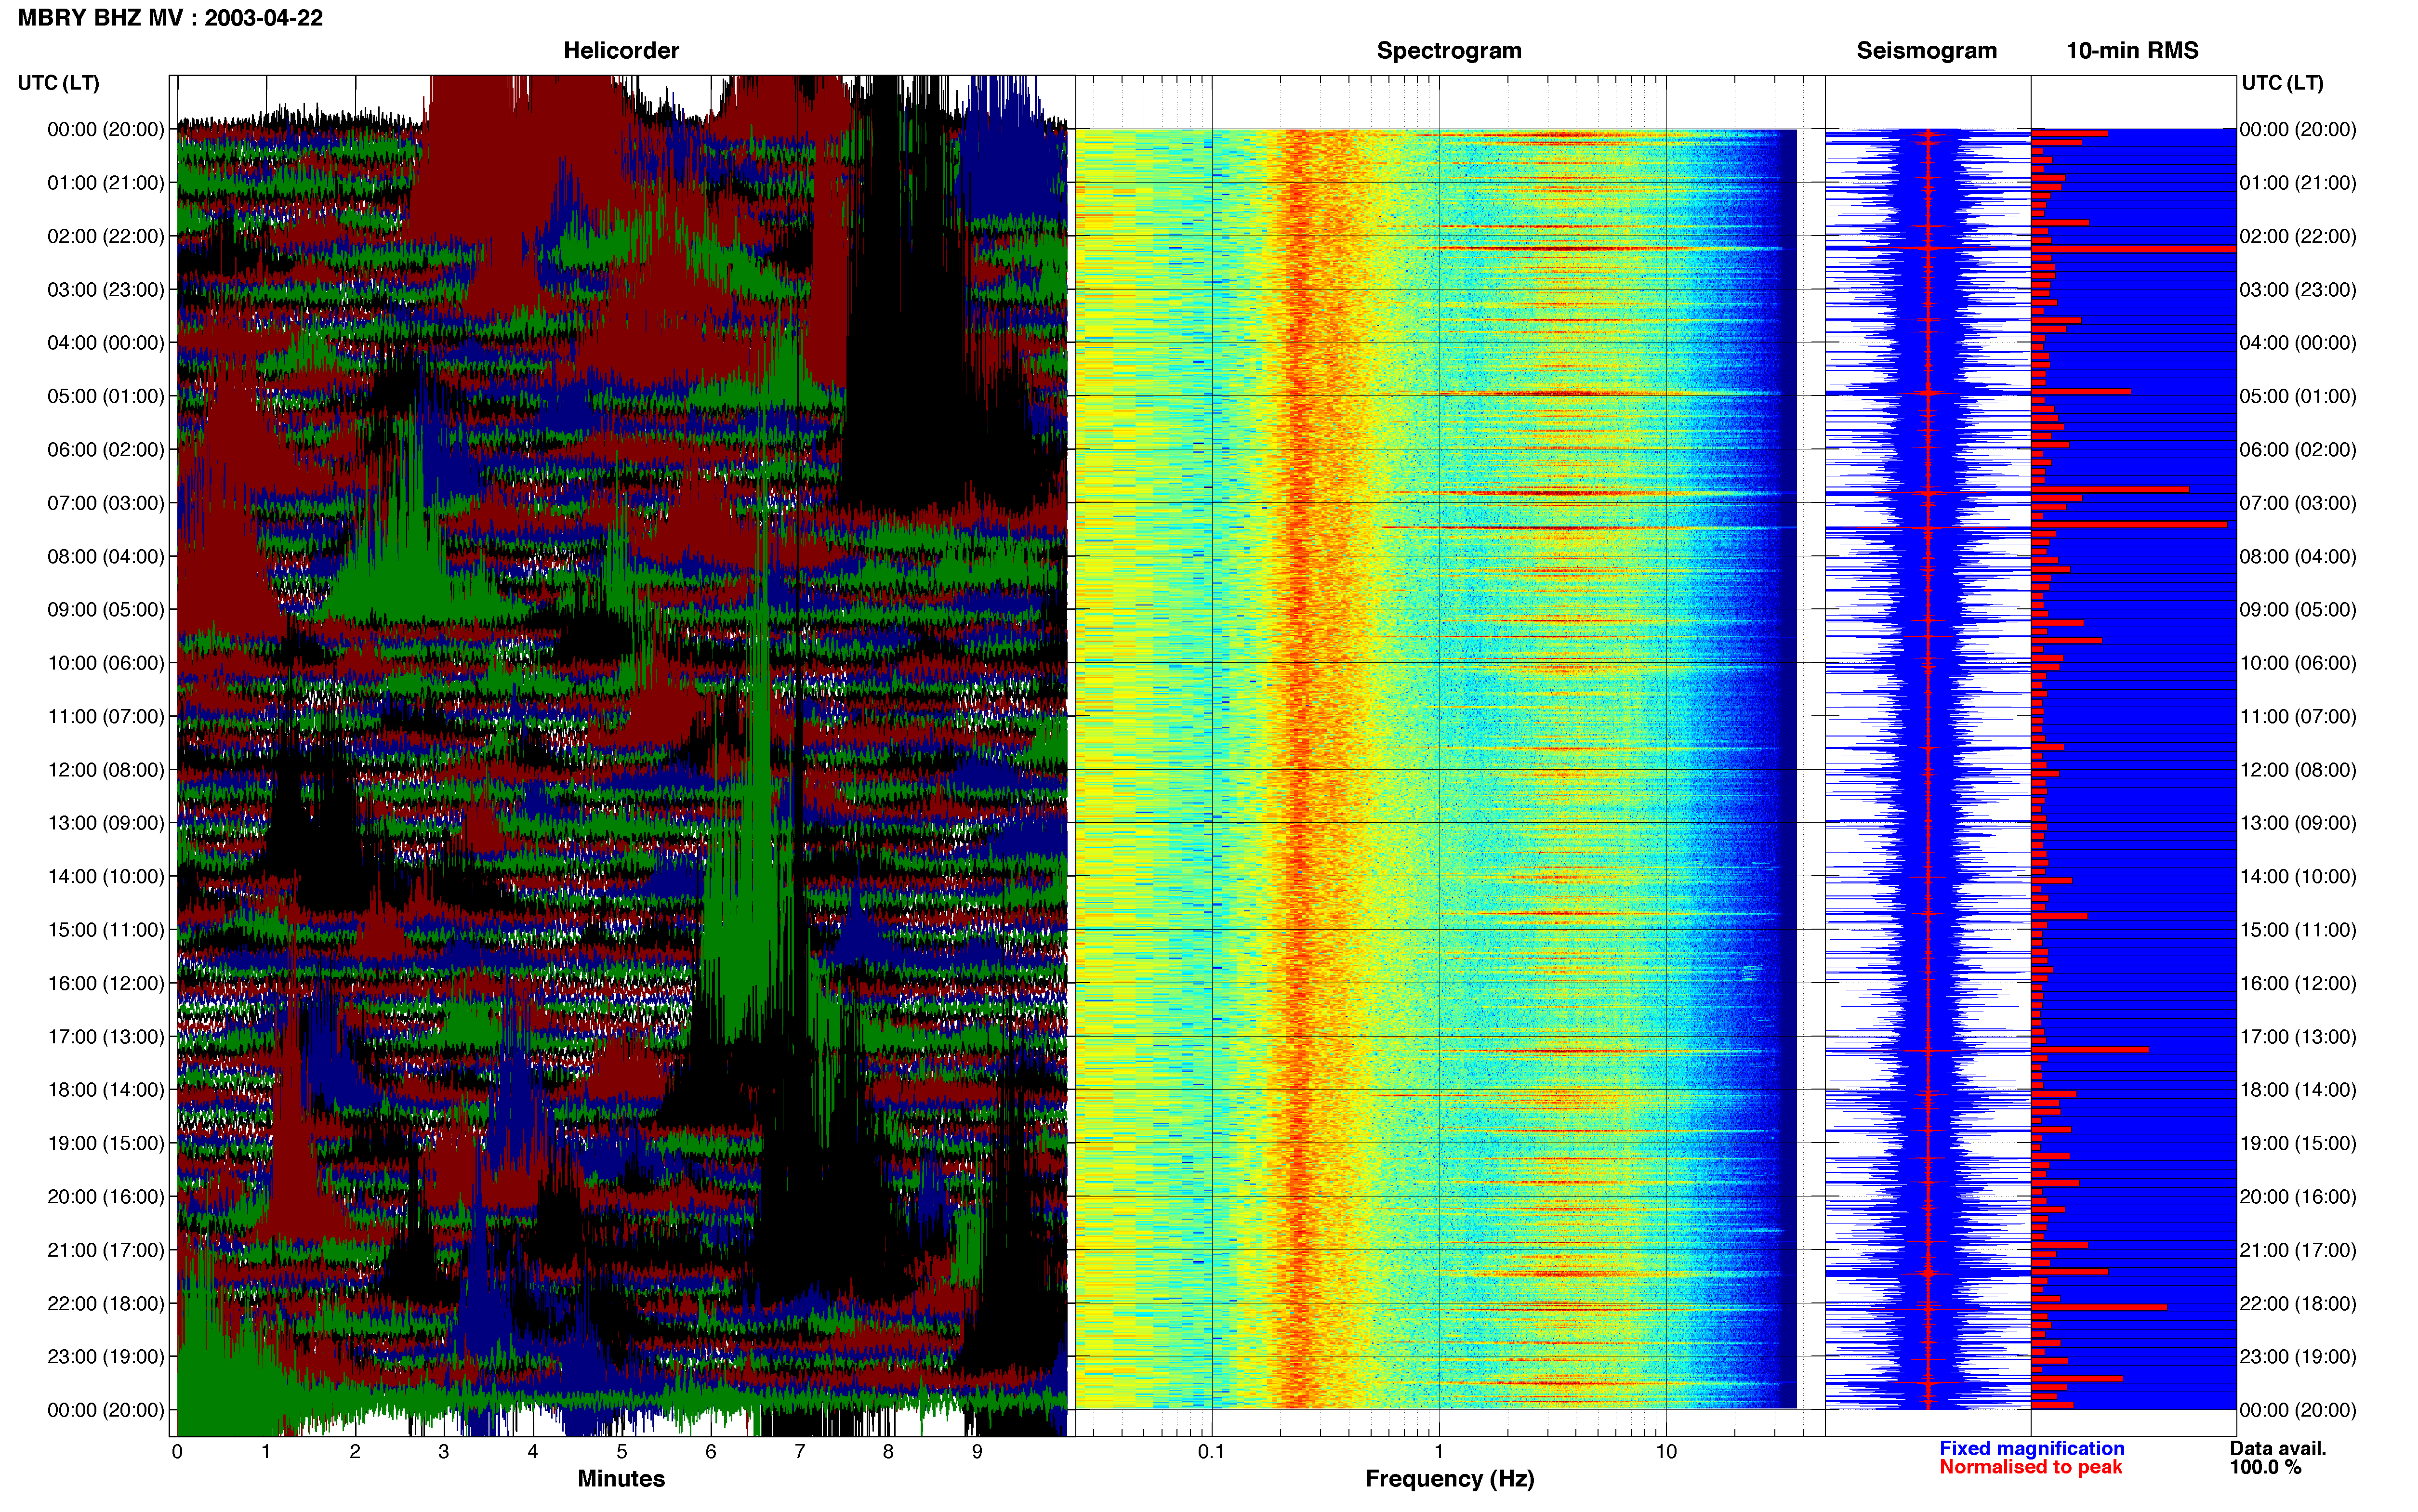2418x1512 pixels.
Task: Click the left-axis '09:00 (05:00)' label
Action: 106,610
